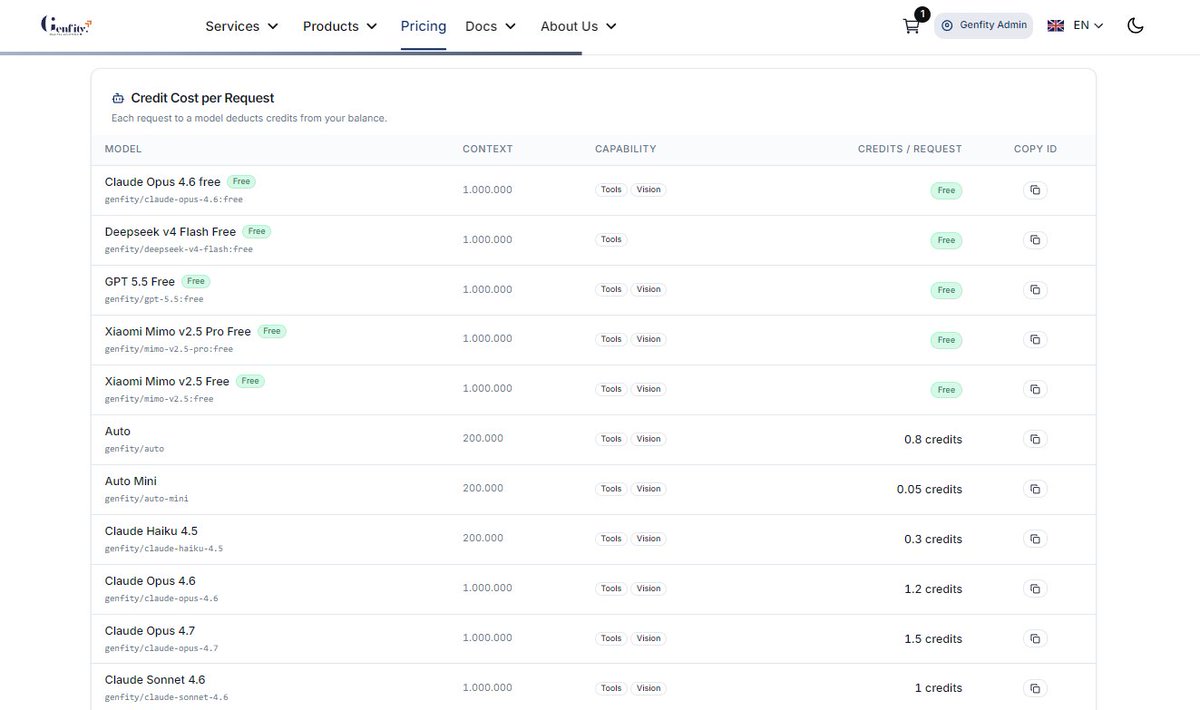
Task: Select the genfity/claude-haiku-4.5 ID text
Action: tap(164, 548)
